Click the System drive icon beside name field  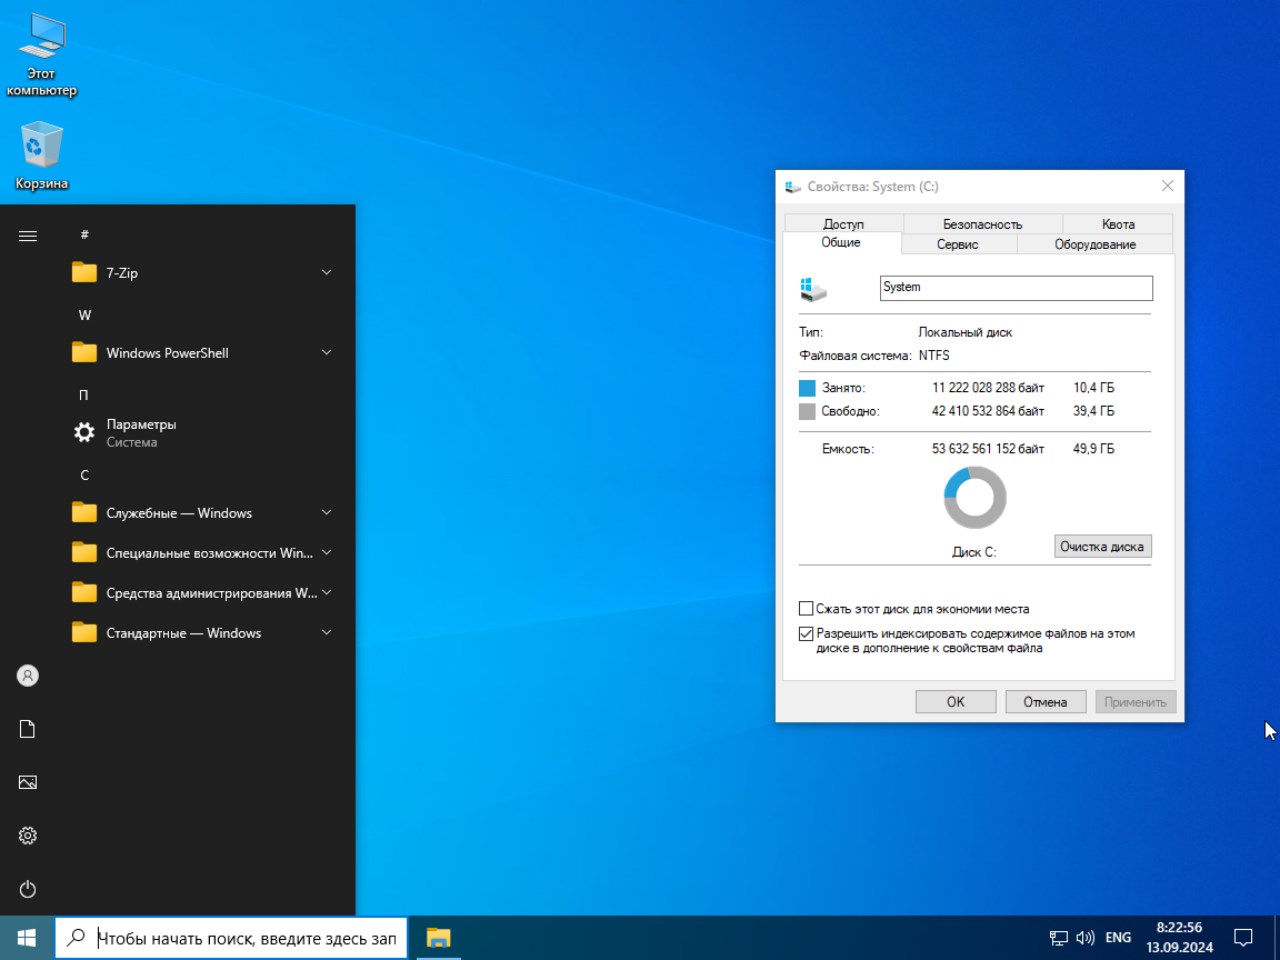click(x=813, y=289)
